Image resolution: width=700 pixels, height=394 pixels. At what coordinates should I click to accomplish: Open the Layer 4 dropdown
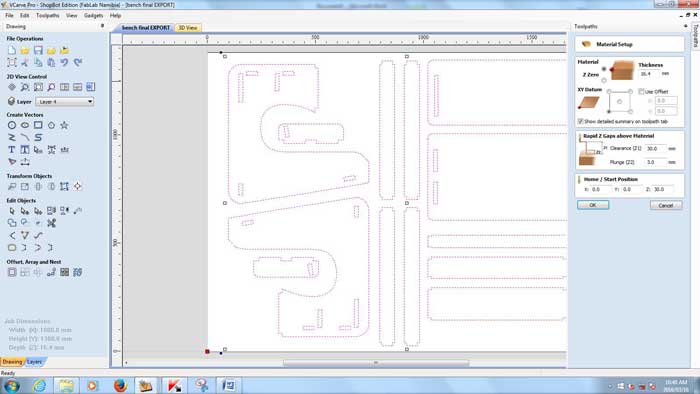pos(65,102)
